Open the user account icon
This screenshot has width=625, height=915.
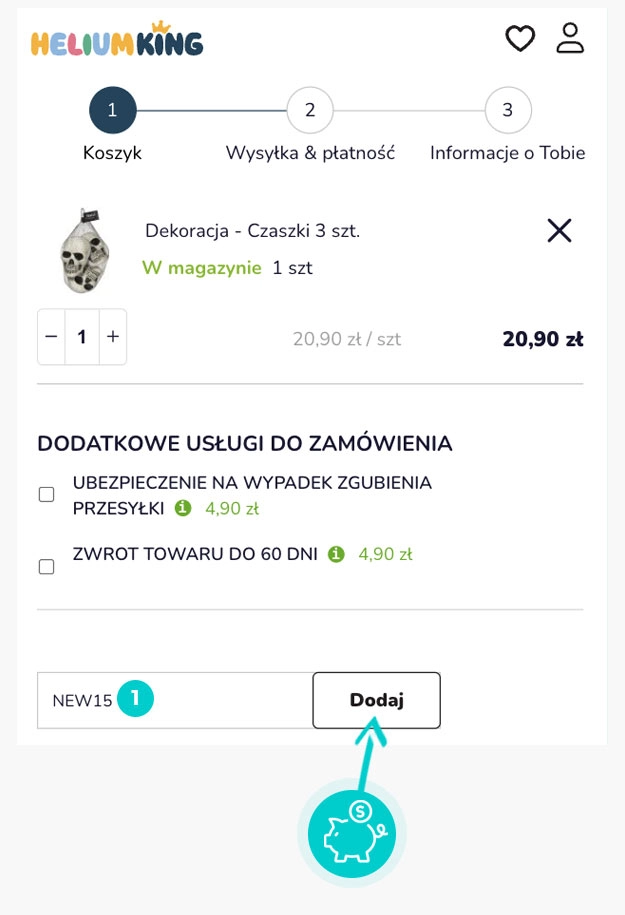(x=570, y=38)
